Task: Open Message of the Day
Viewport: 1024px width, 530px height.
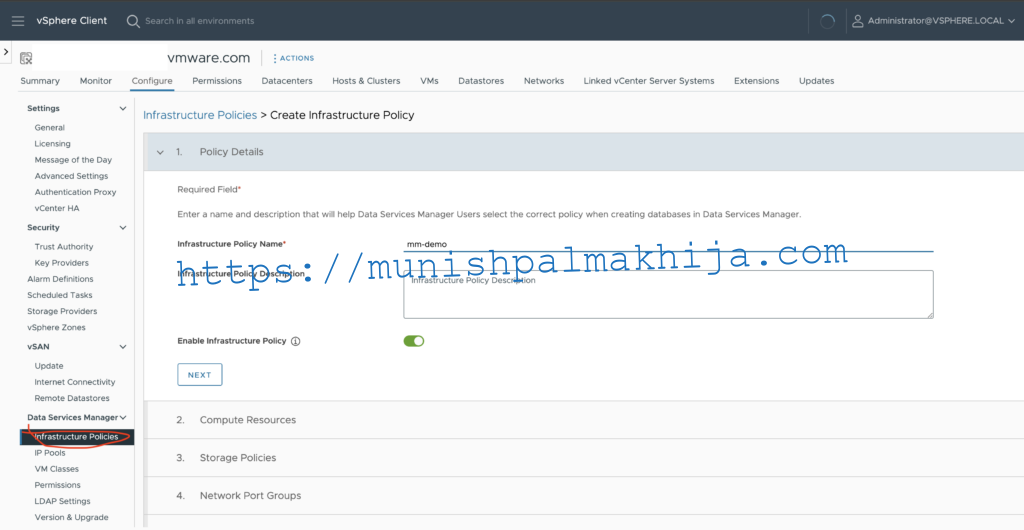Action: click(x=73, y=160)
